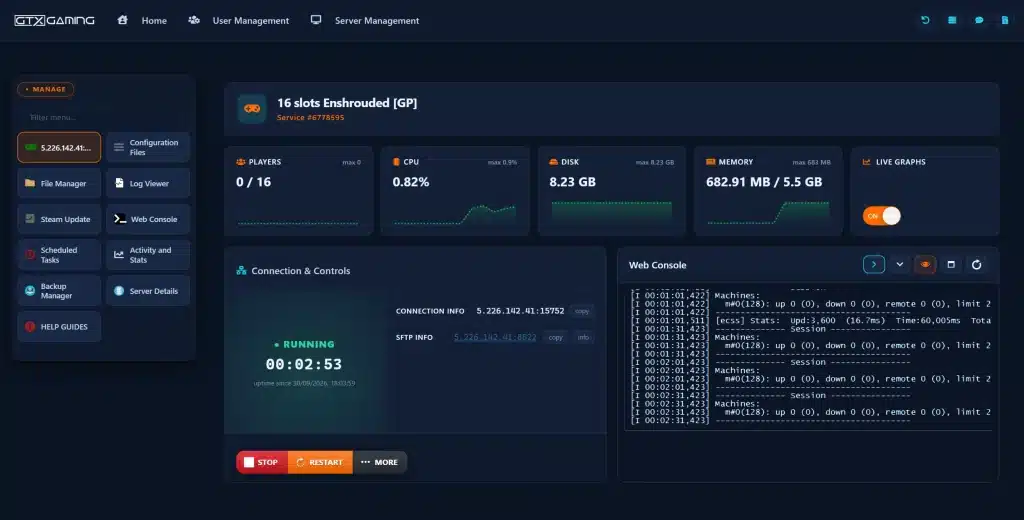Screen dimensions: 1024x520
Task: Copy the connection info address
Action: point(582,311)
